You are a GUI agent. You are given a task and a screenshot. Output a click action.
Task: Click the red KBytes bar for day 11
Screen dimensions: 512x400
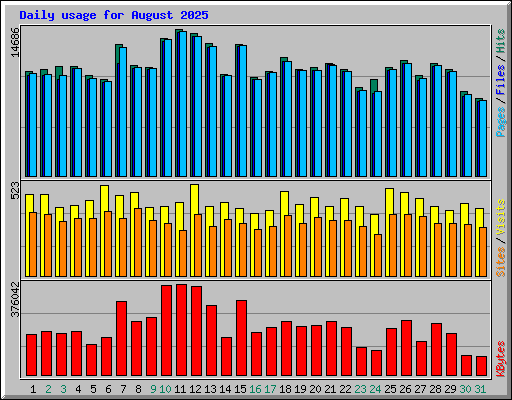[x=182, y=330]
